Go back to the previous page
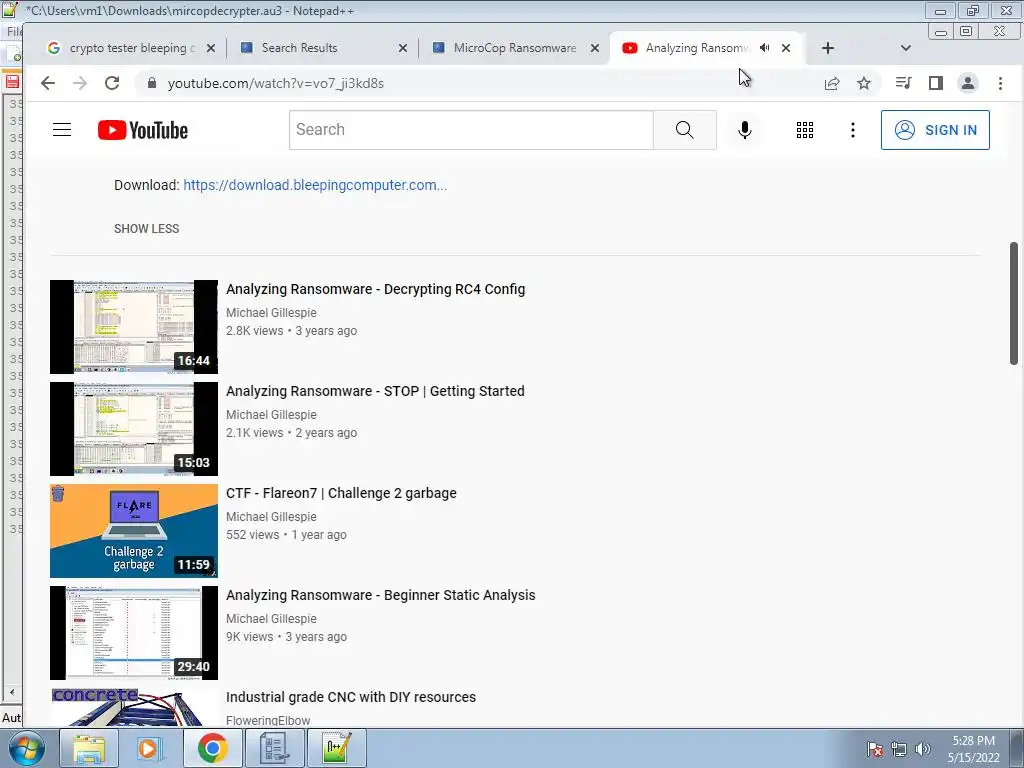 [48, 83]
